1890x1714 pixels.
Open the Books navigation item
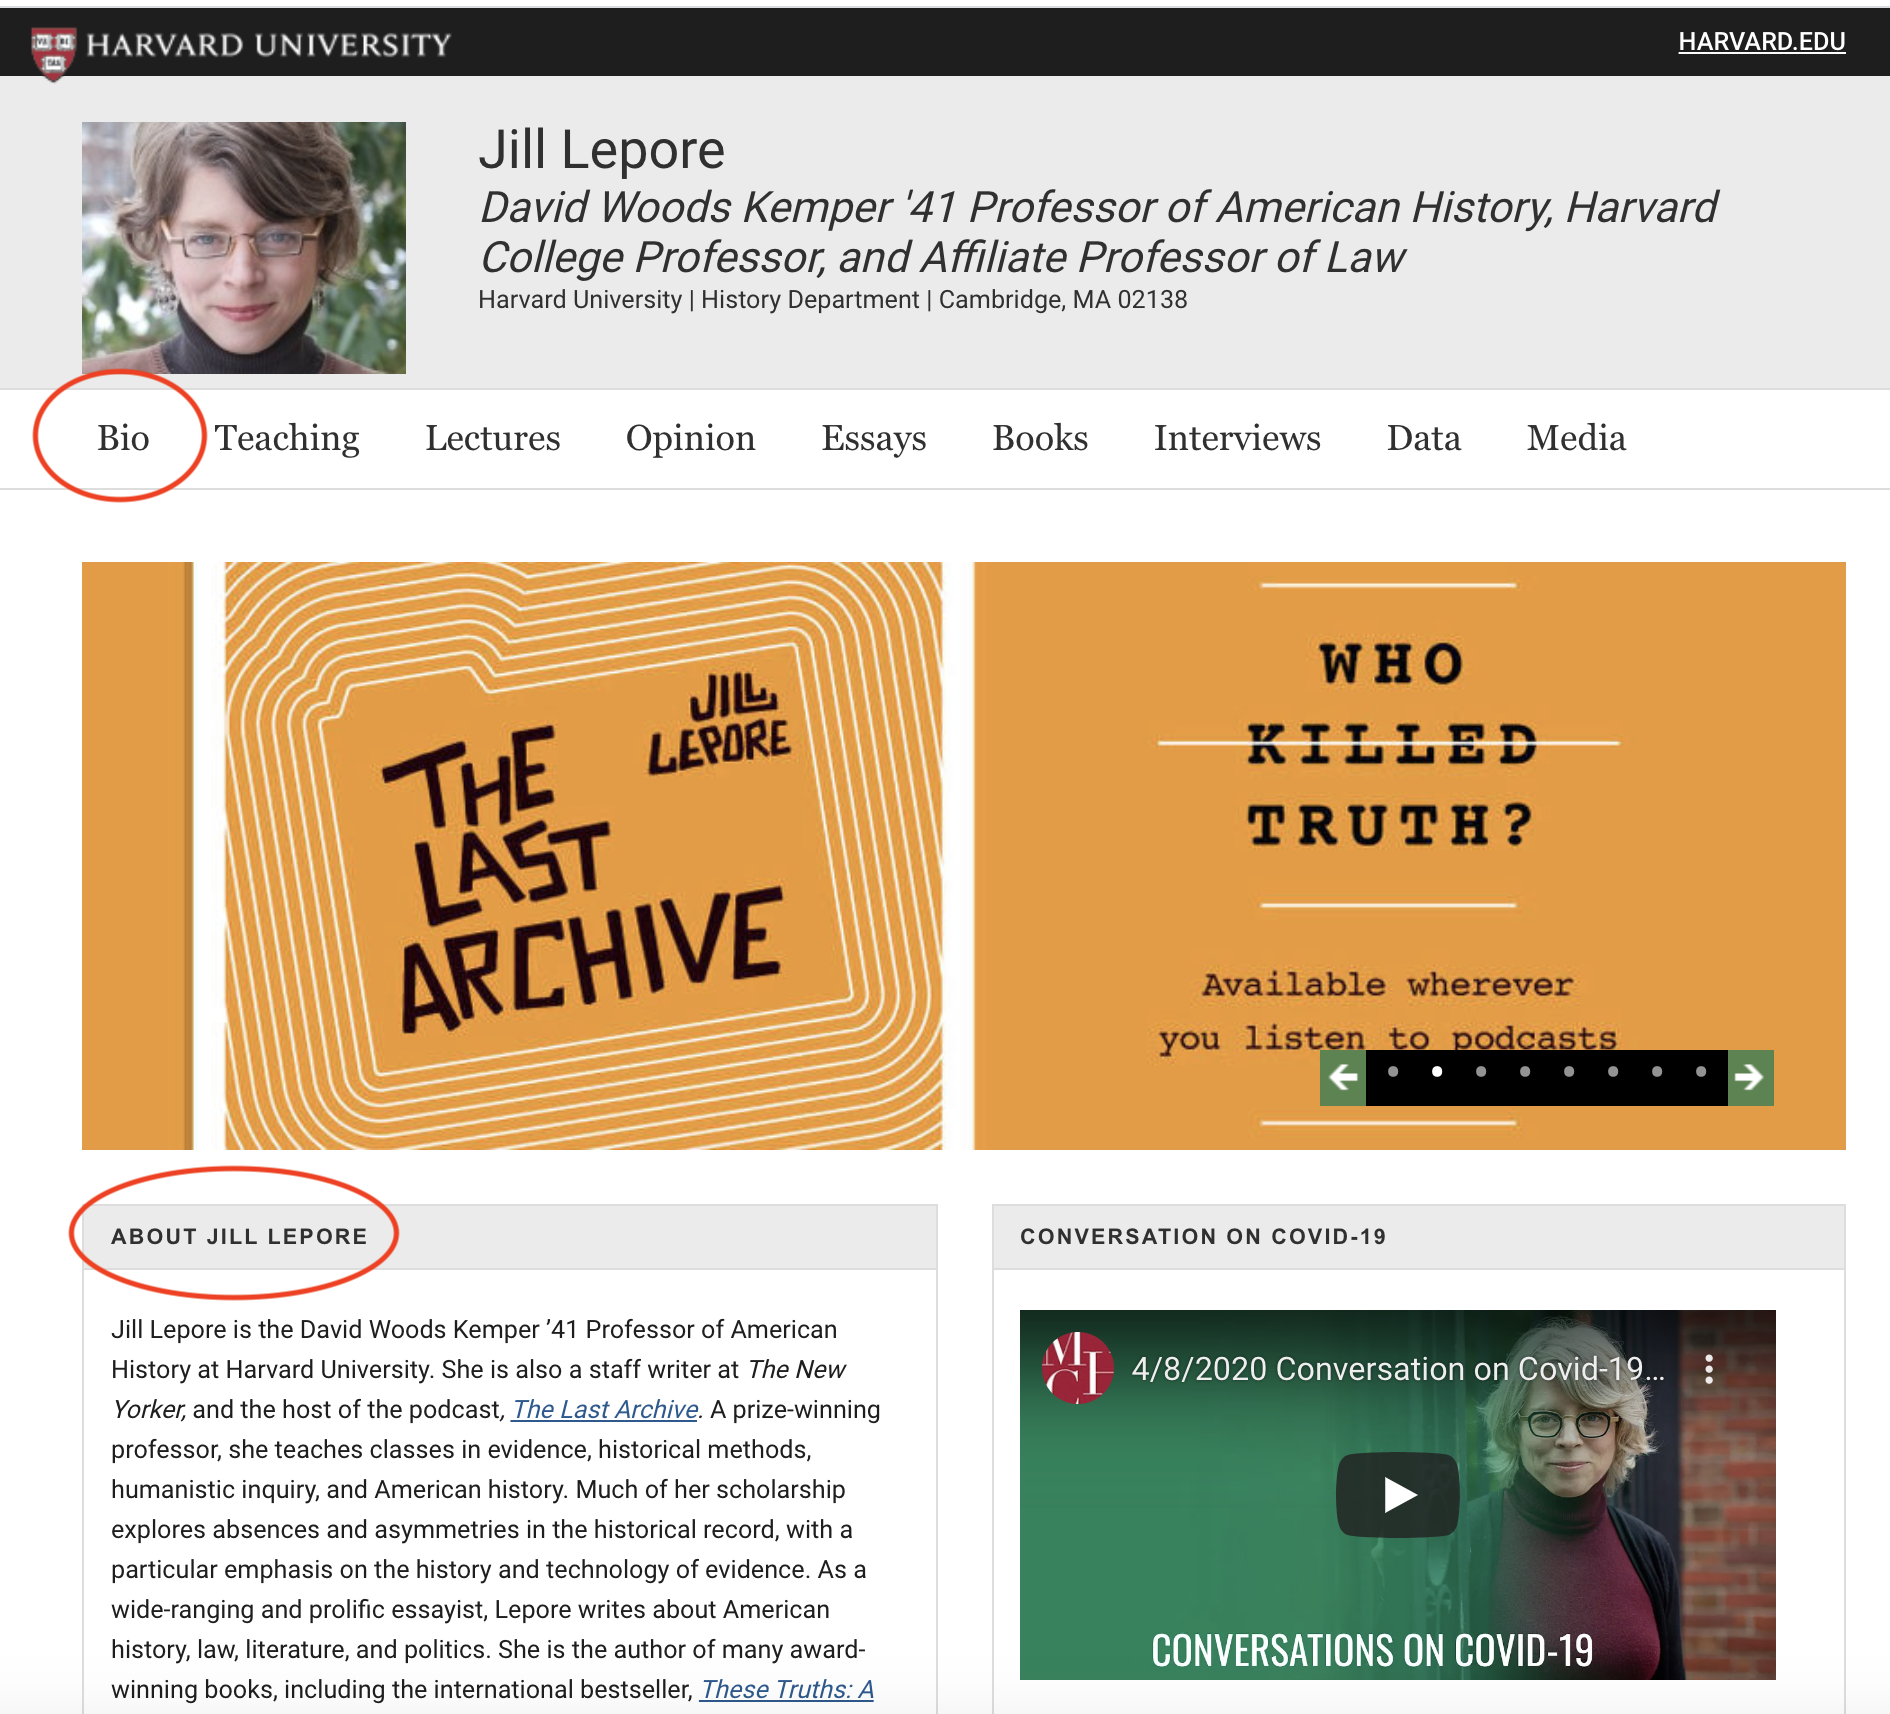click(1039, 438)
